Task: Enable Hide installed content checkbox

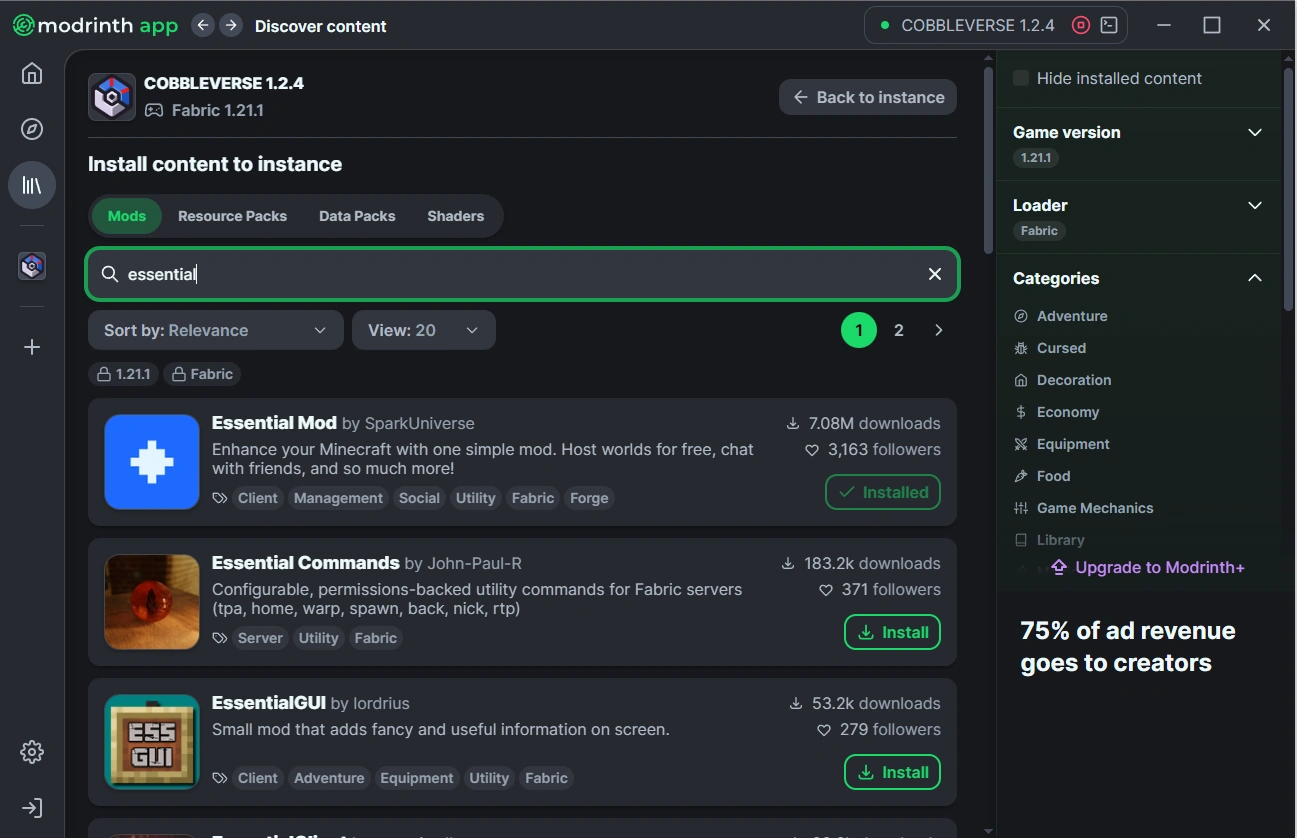Action: click(x=1021, y=78)
